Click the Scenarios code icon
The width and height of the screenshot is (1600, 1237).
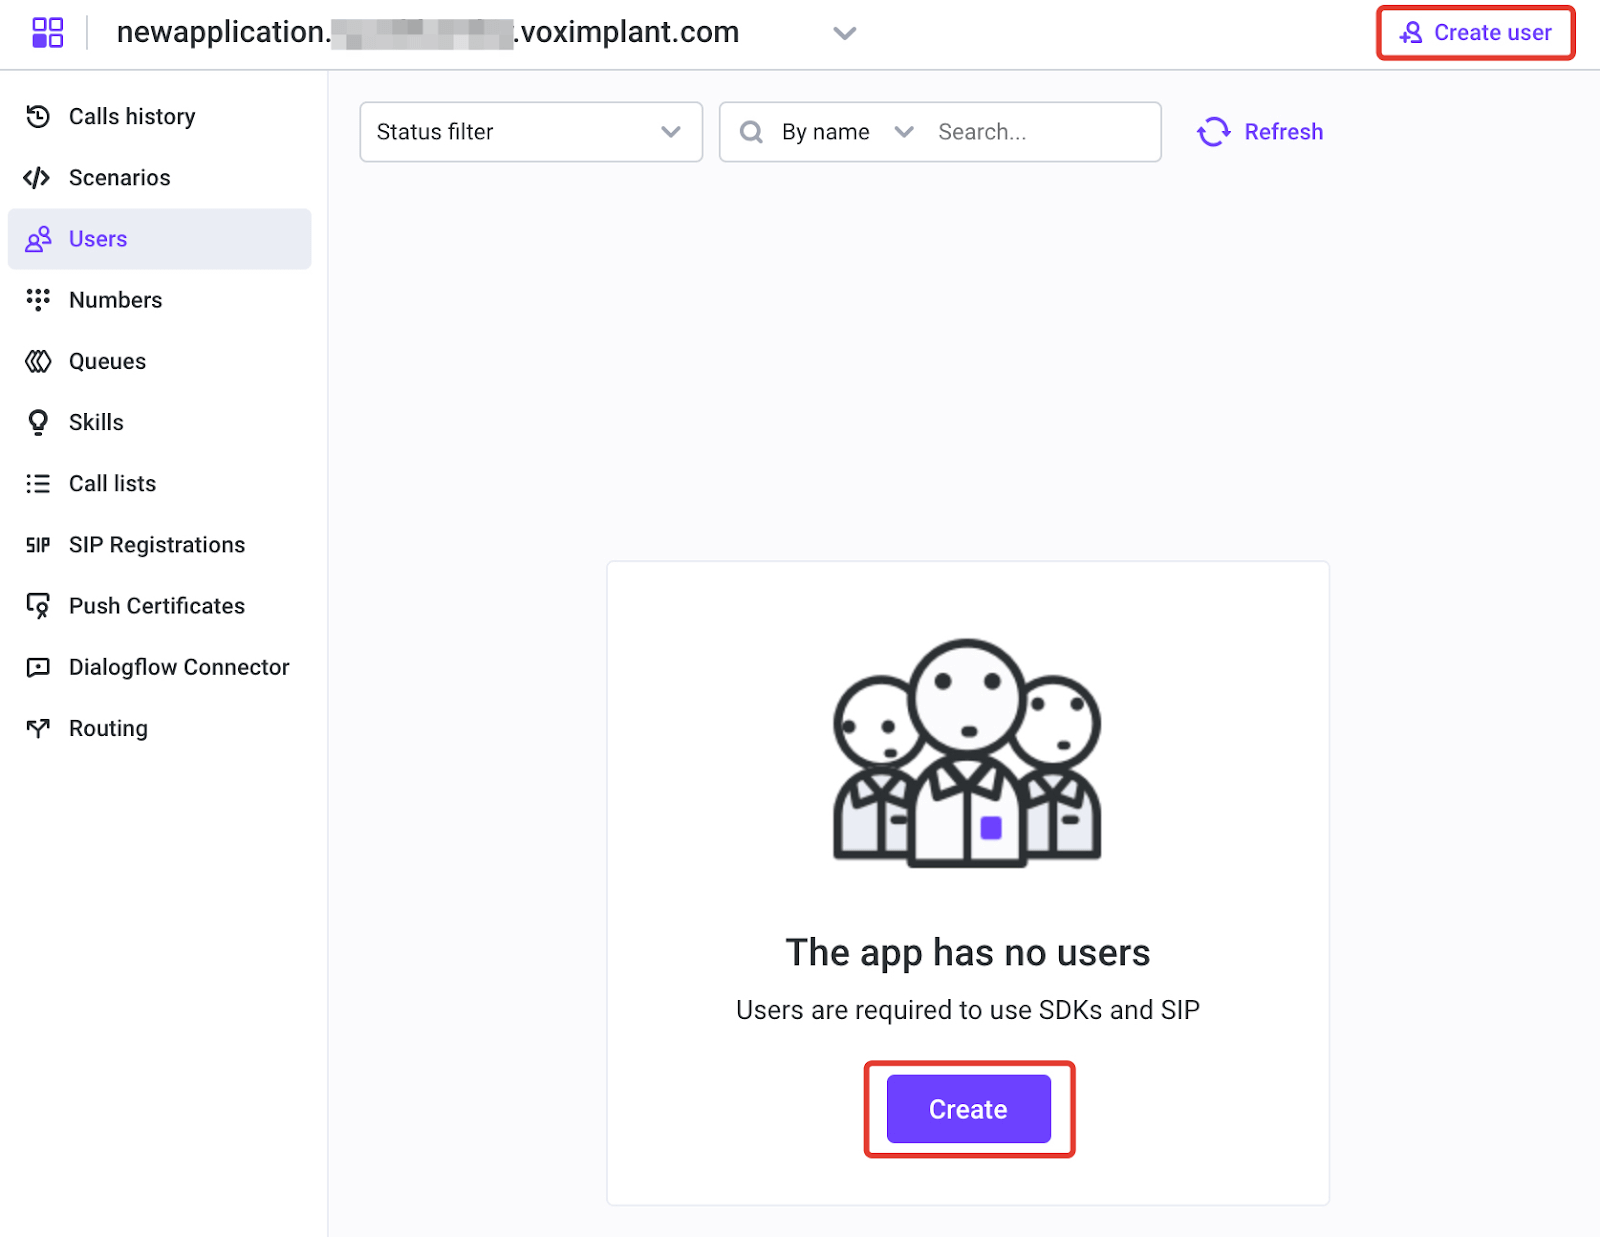[x=38, y=177]
